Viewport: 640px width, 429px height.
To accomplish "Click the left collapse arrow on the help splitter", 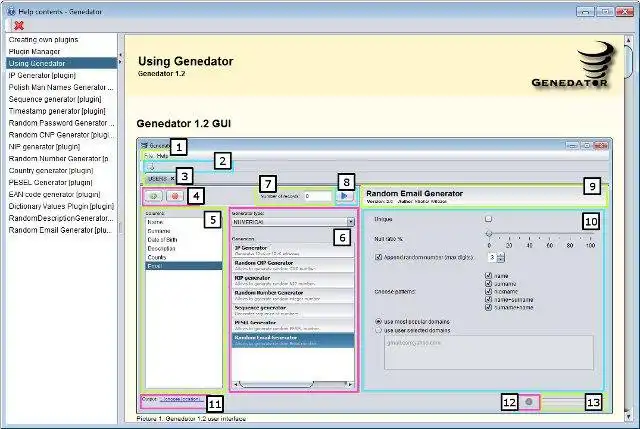I will tap(120, 55).
